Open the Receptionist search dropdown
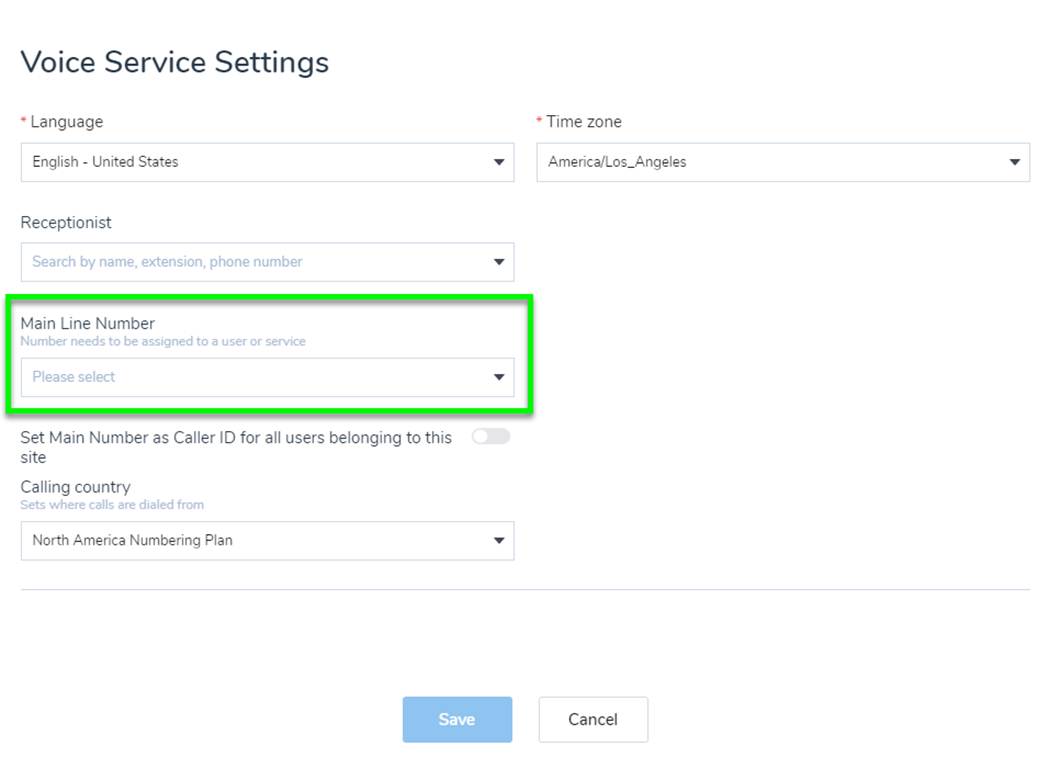1049x780 pixels. click(267, 262)
